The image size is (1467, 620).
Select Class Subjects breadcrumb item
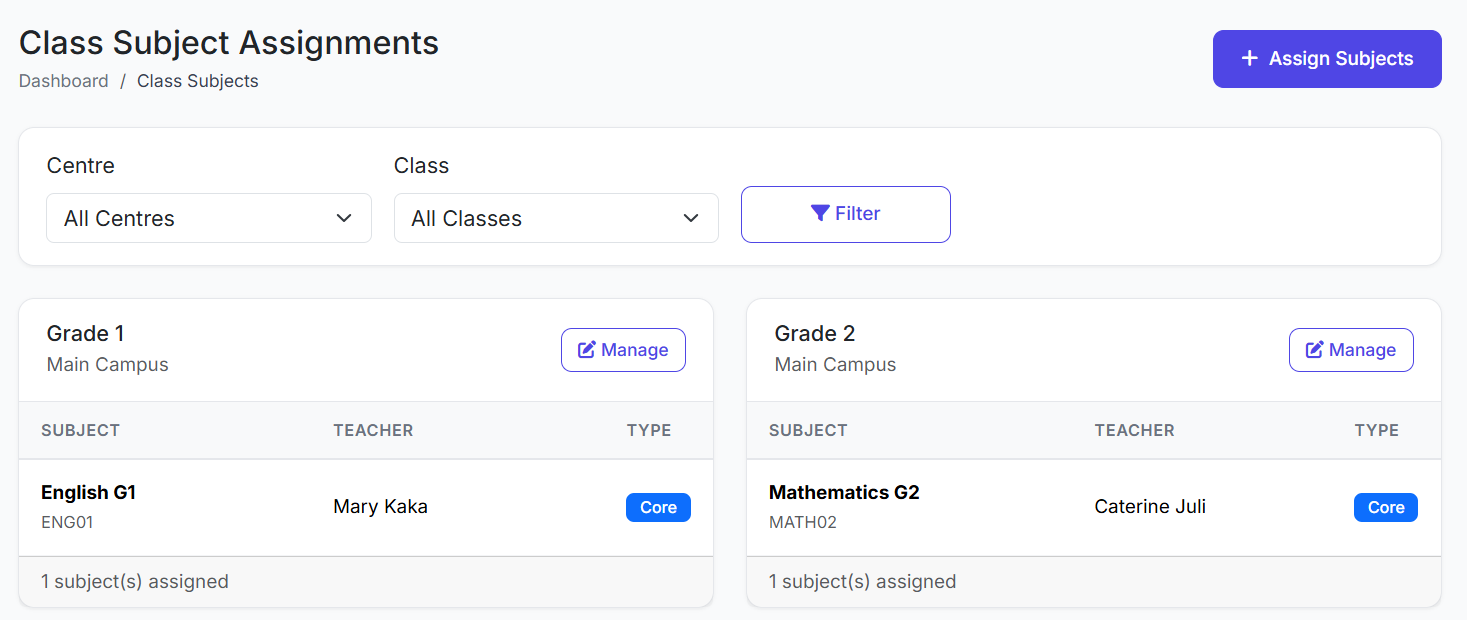(x=198, y=82)
